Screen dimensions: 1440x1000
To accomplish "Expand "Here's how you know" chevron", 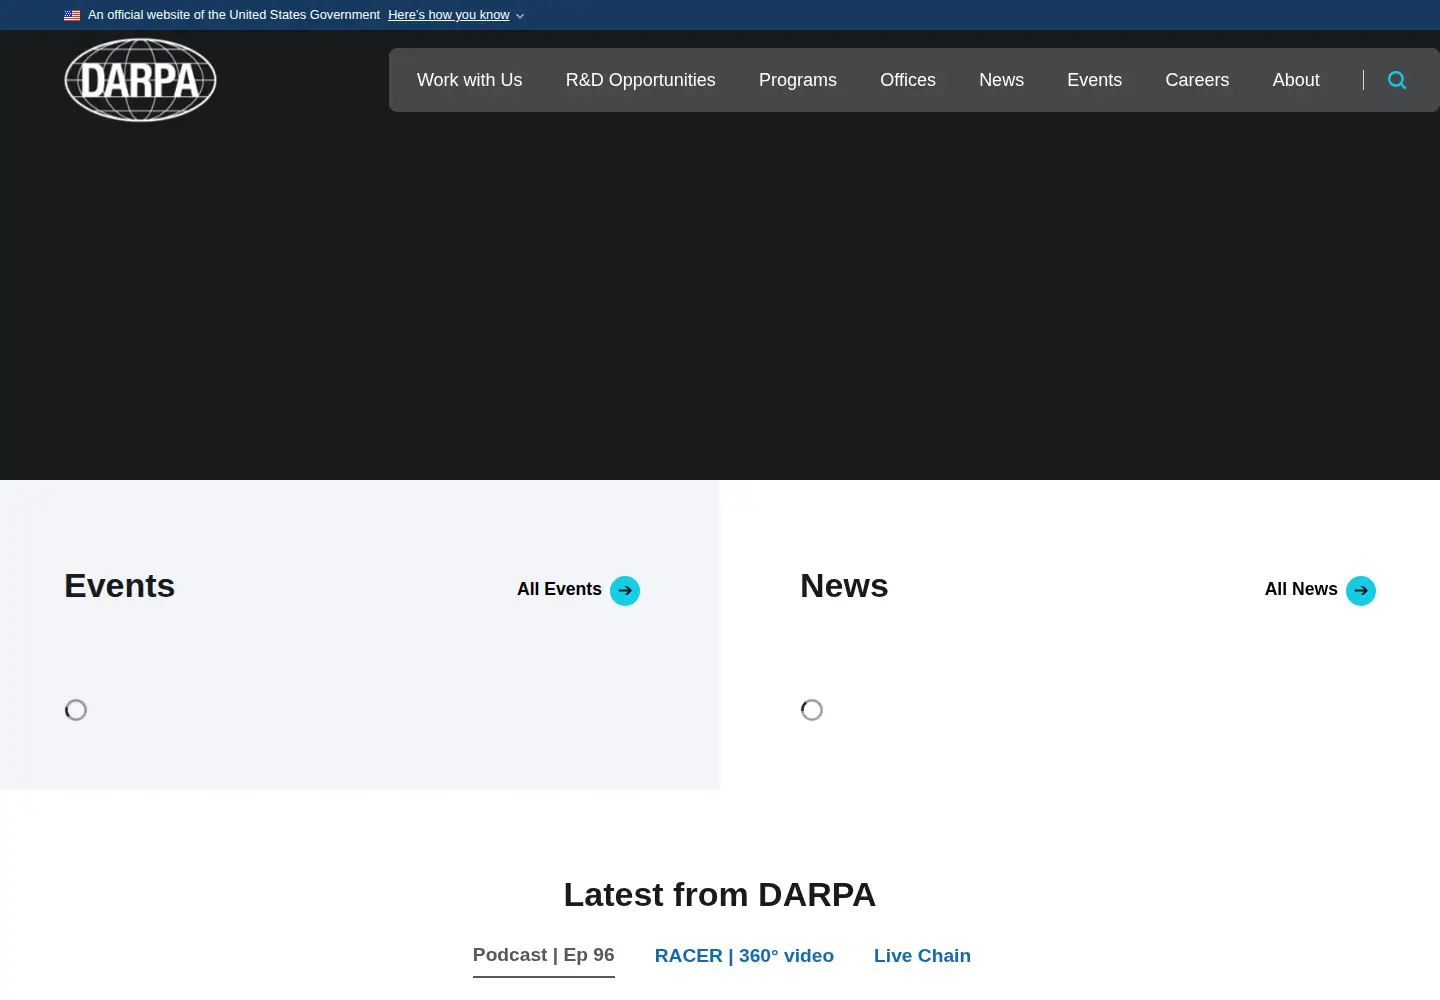I will [x=520, y=16].
